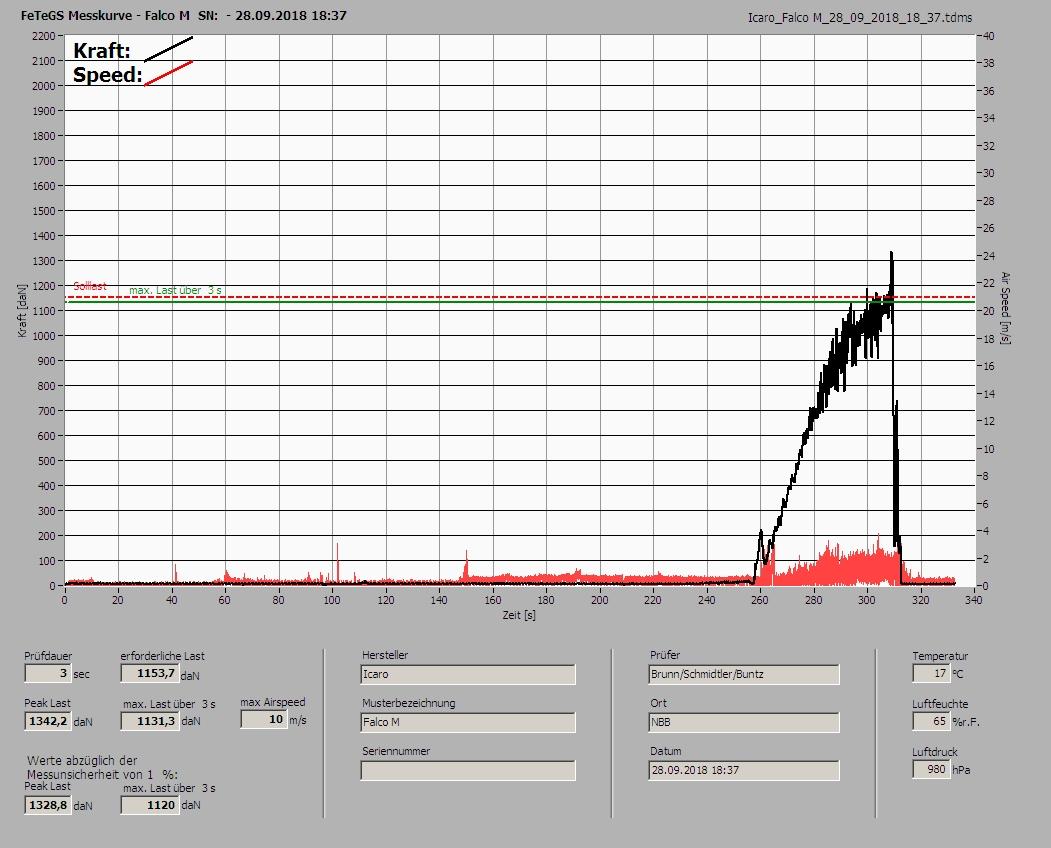Select corrected max. Last field 1120
Screen dimensions: 1051x848
tap(149, 805)
